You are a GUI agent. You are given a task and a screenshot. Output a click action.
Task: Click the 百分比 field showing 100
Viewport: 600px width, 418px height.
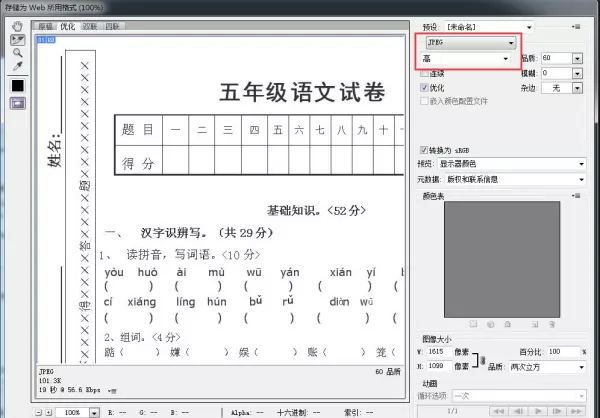[564, 352]
